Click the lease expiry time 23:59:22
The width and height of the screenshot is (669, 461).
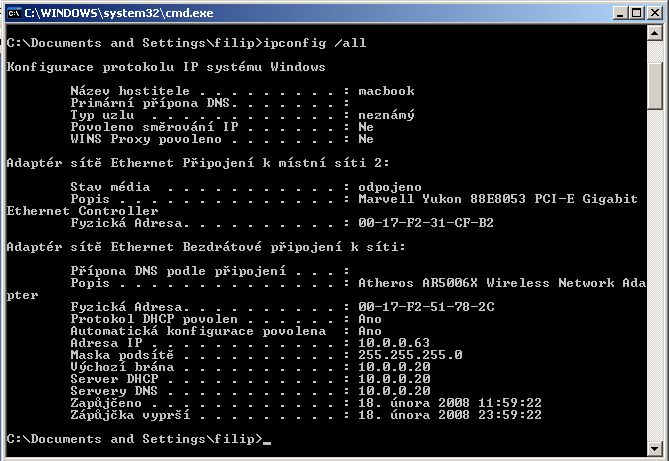click(x=510, y=415)
